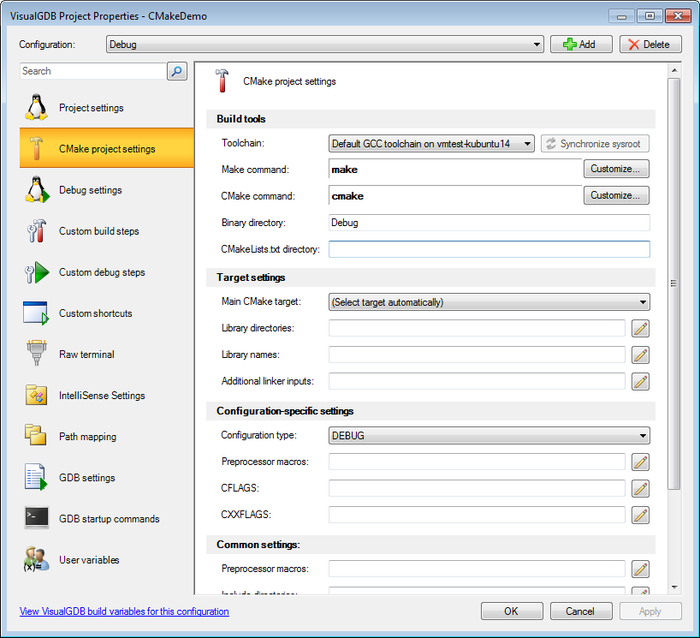Click the CMake project settings hammer icon
The height and width of the screenshot is (638, 700).
point(36,148)
